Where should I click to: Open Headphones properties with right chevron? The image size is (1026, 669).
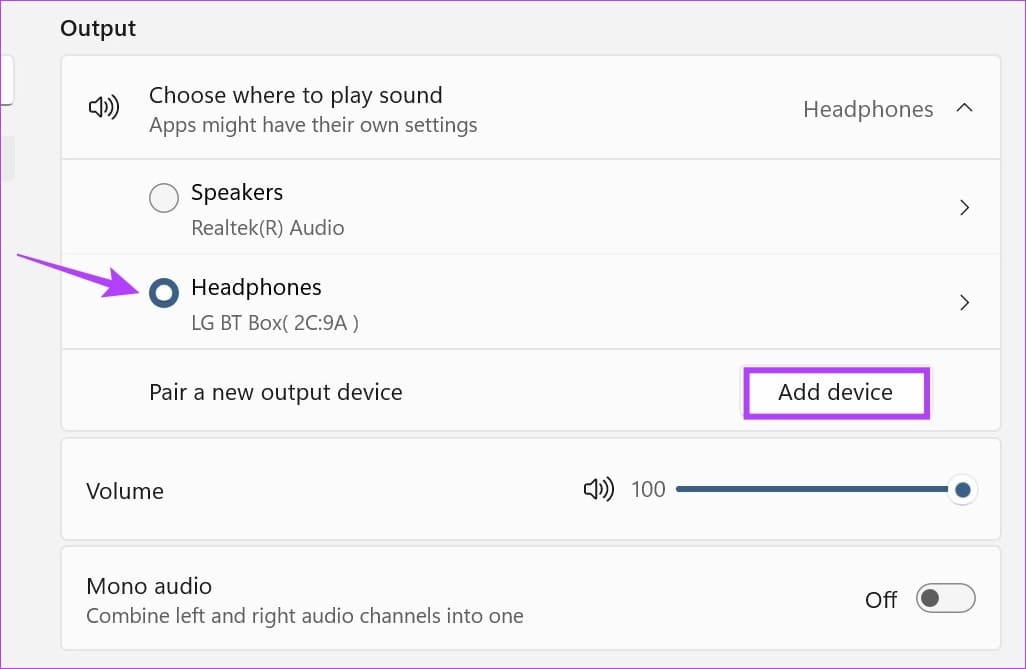964,302
